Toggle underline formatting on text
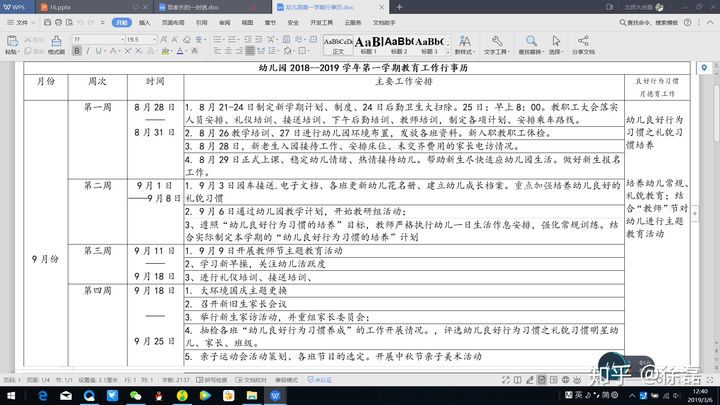The image size is (720, 405). (100, 51)
